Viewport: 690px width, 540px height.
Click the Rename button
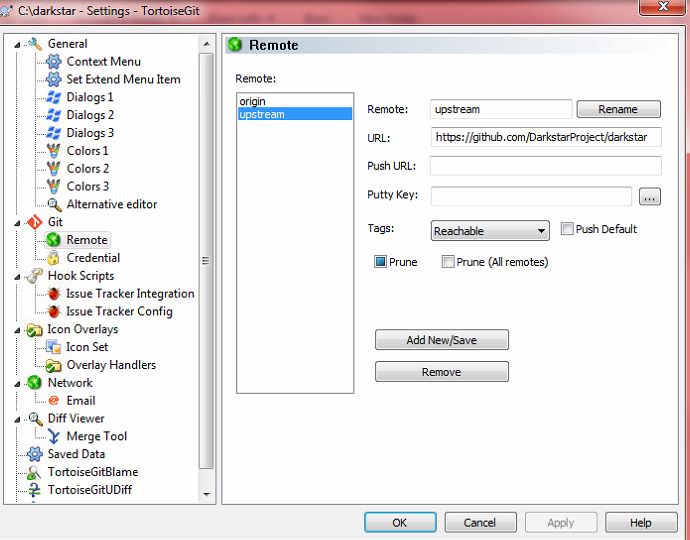pyautogui.click(x=618, y=109)
